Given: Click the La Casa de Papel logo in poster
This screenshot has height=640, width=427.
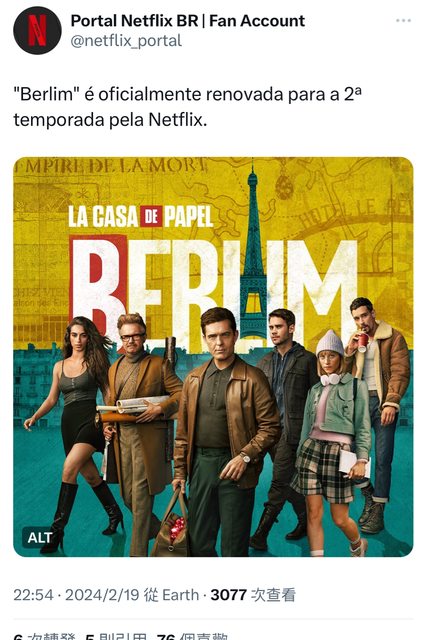Looking at the screenshot, I should [x=140, y=216].
